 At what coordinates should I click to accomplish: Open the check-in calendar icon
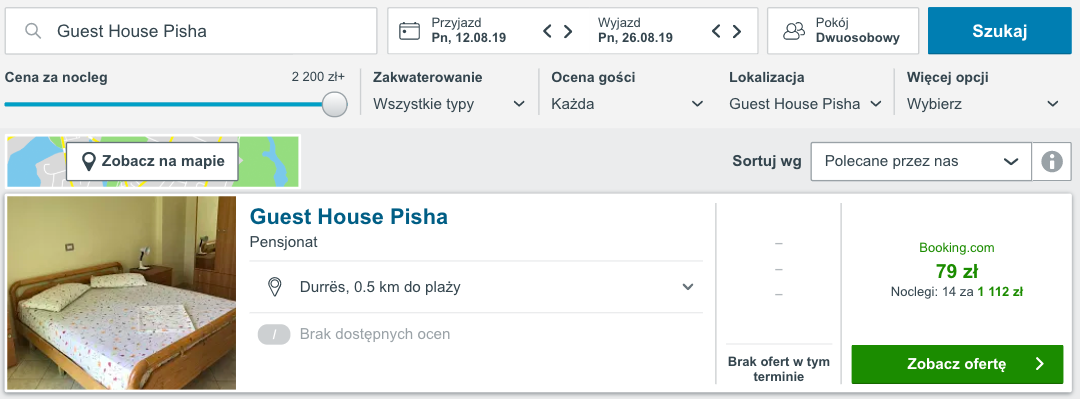tap(410, 31)
